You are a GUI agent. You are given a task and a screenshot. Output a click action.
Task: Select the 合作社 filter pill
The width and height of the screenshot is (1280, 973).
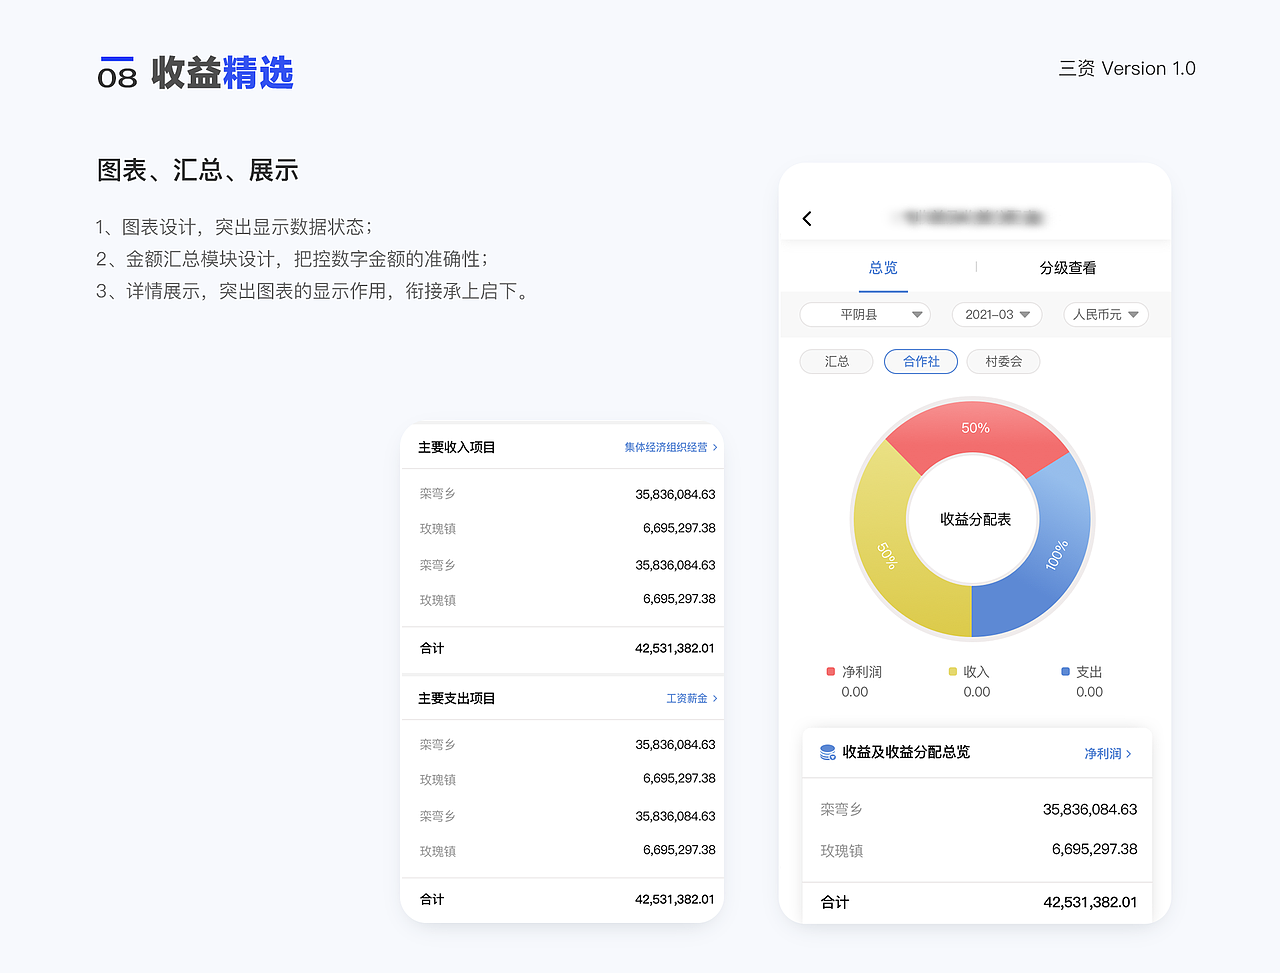(921, 361)
